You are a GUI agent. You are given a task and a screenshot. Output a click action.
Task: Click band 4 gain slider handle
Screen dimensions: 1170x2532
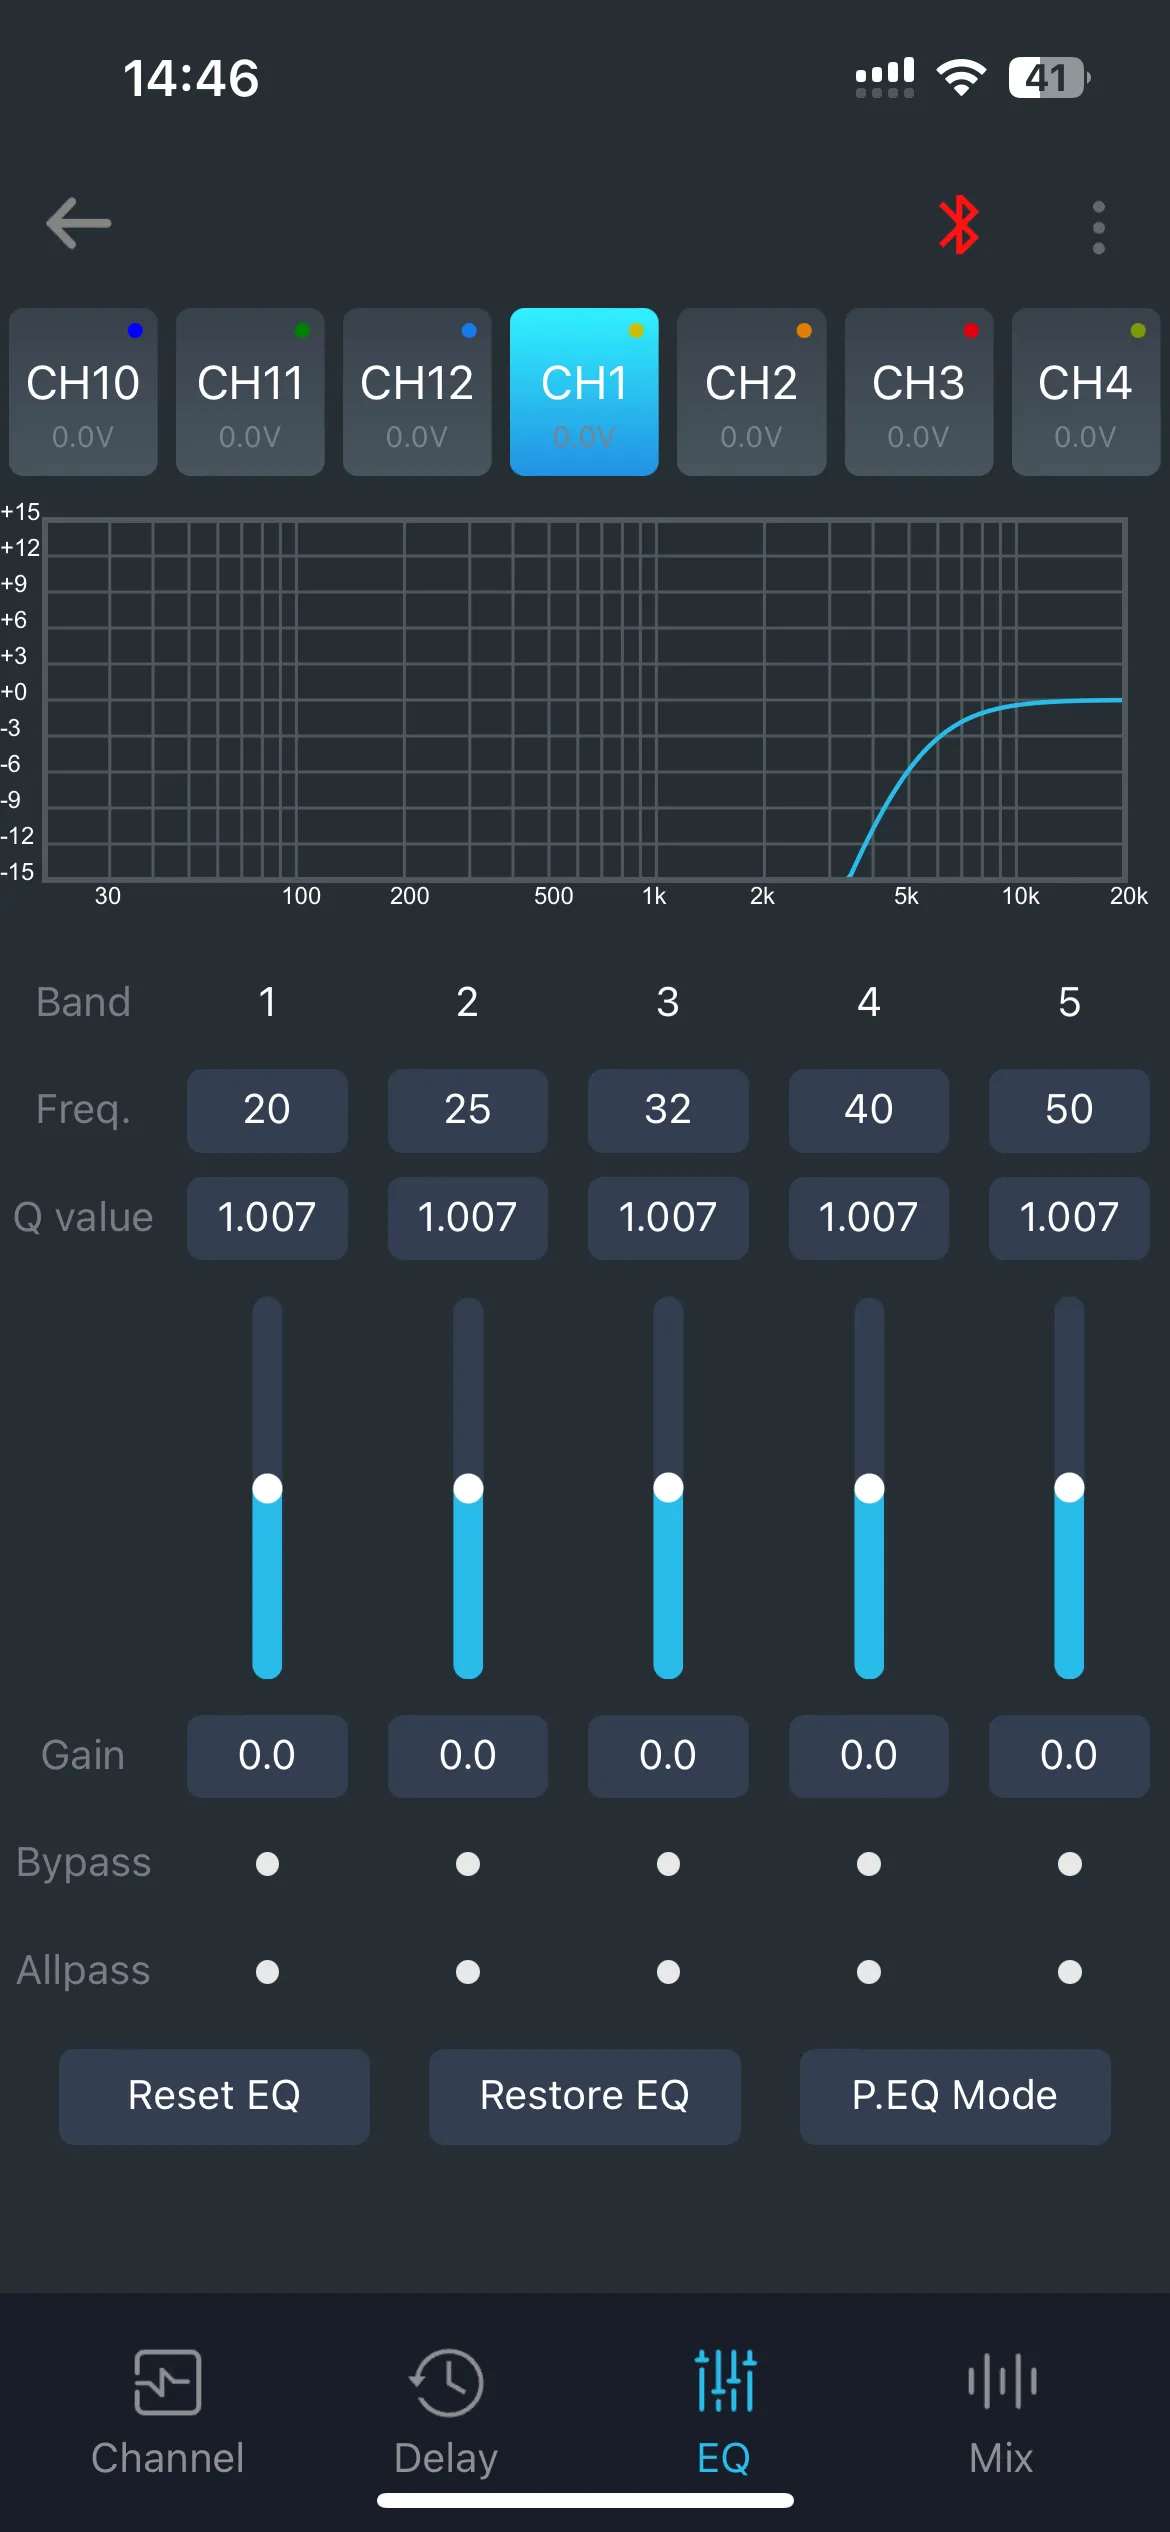869,1488
